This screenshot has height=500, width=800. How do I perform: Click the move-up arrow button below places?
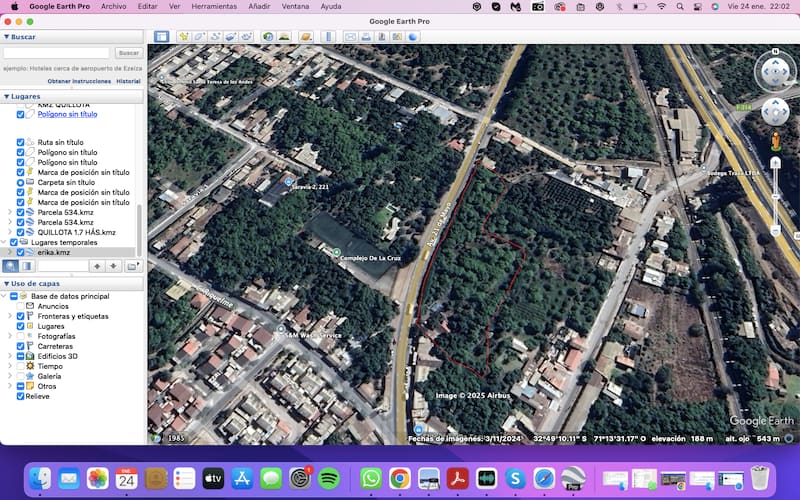[x=97, y=266]
